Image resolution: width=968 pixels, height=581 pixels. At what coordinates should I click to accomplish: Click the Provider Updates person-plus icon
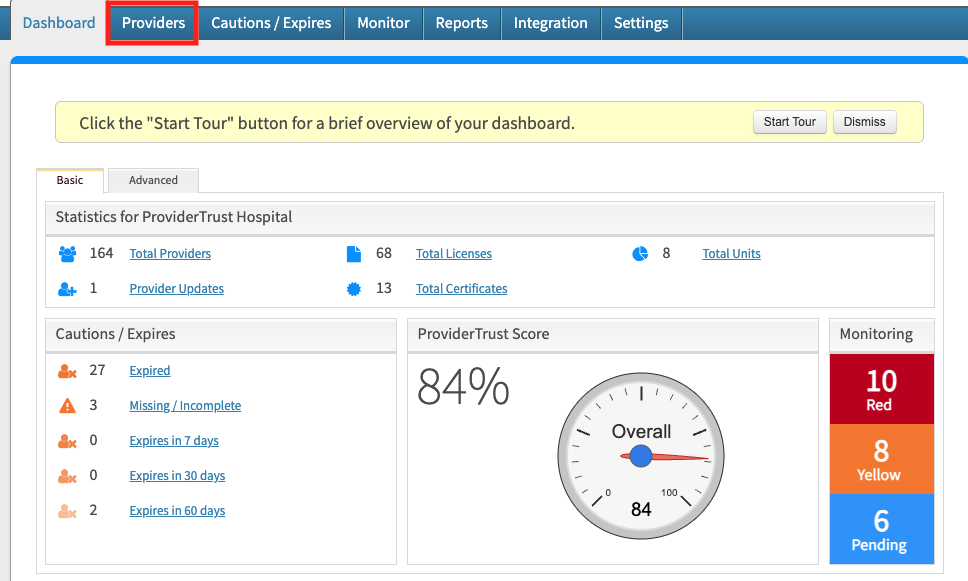tap(67, 289)
